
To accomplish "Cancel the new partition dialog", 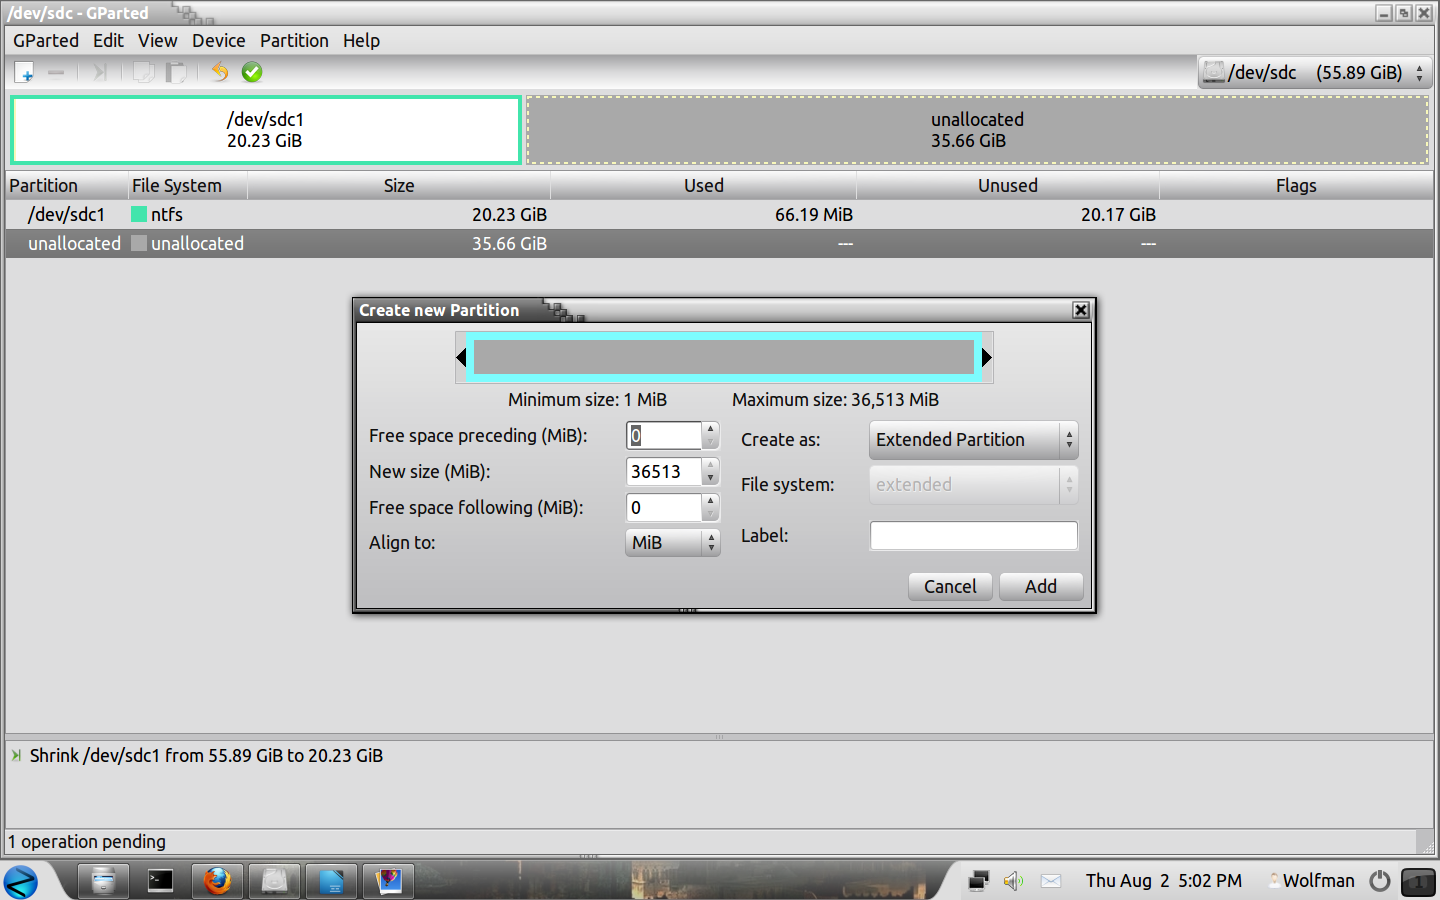I will click(x=950, y=587).
